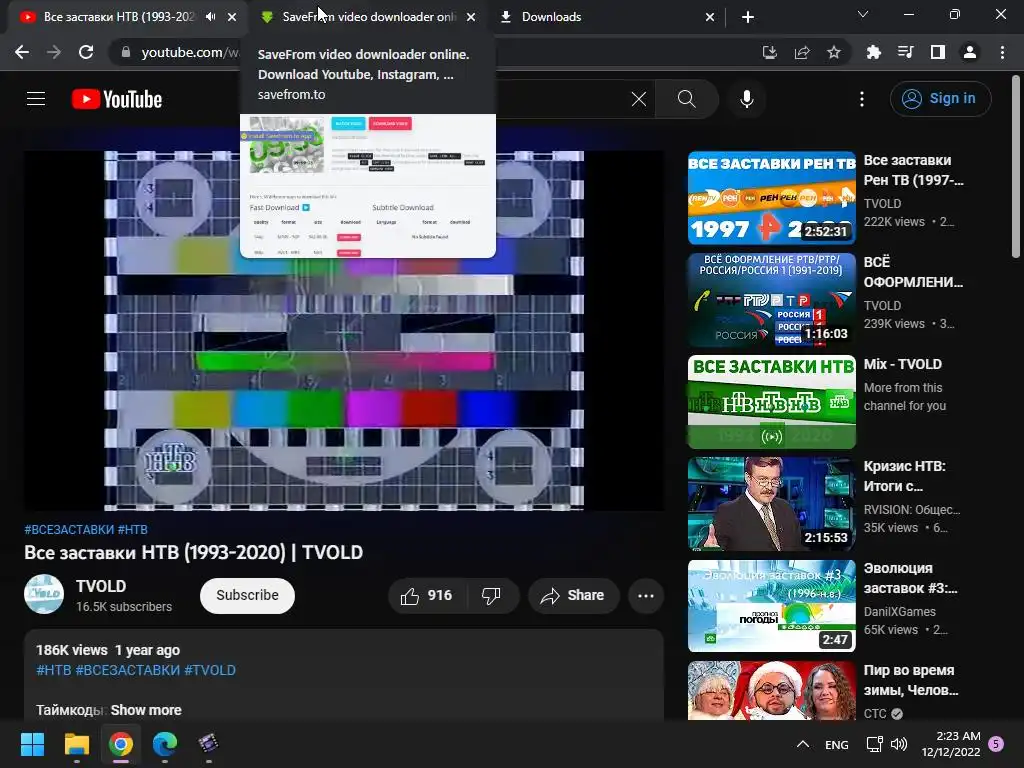This screenshot has height=768, width=1024.
Task: Open the volume tray icon
Action: pos(899,744)
